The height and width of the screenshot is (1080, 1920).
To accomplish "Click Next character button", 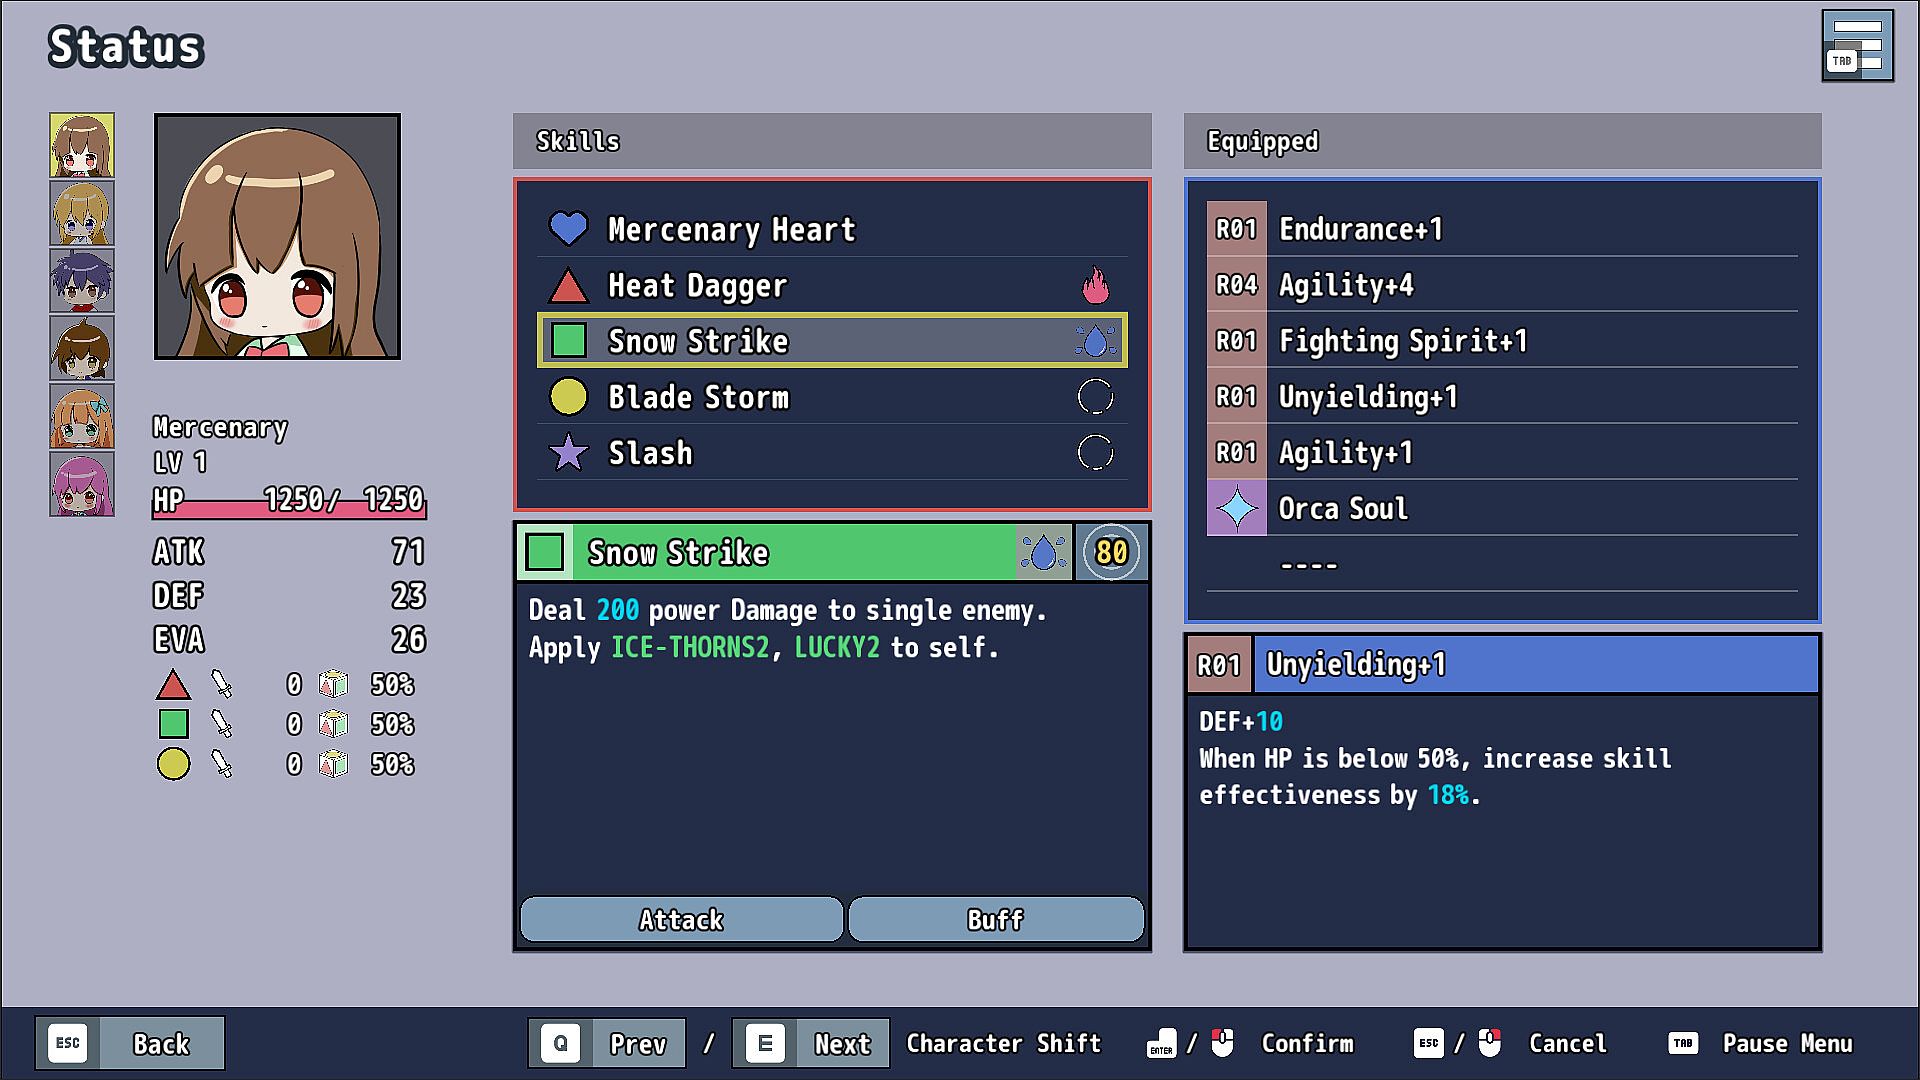I will pyautogui.click(x=810, y=1044).
